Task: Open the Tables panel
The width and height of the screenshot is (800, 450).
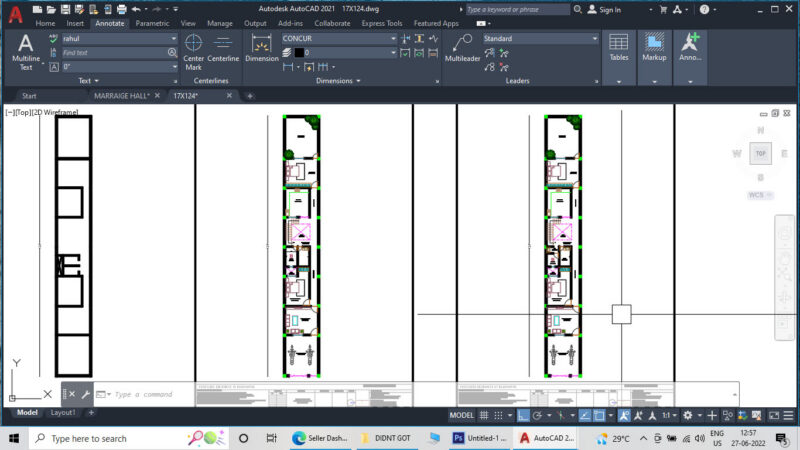Action: [x=619, y=57]
